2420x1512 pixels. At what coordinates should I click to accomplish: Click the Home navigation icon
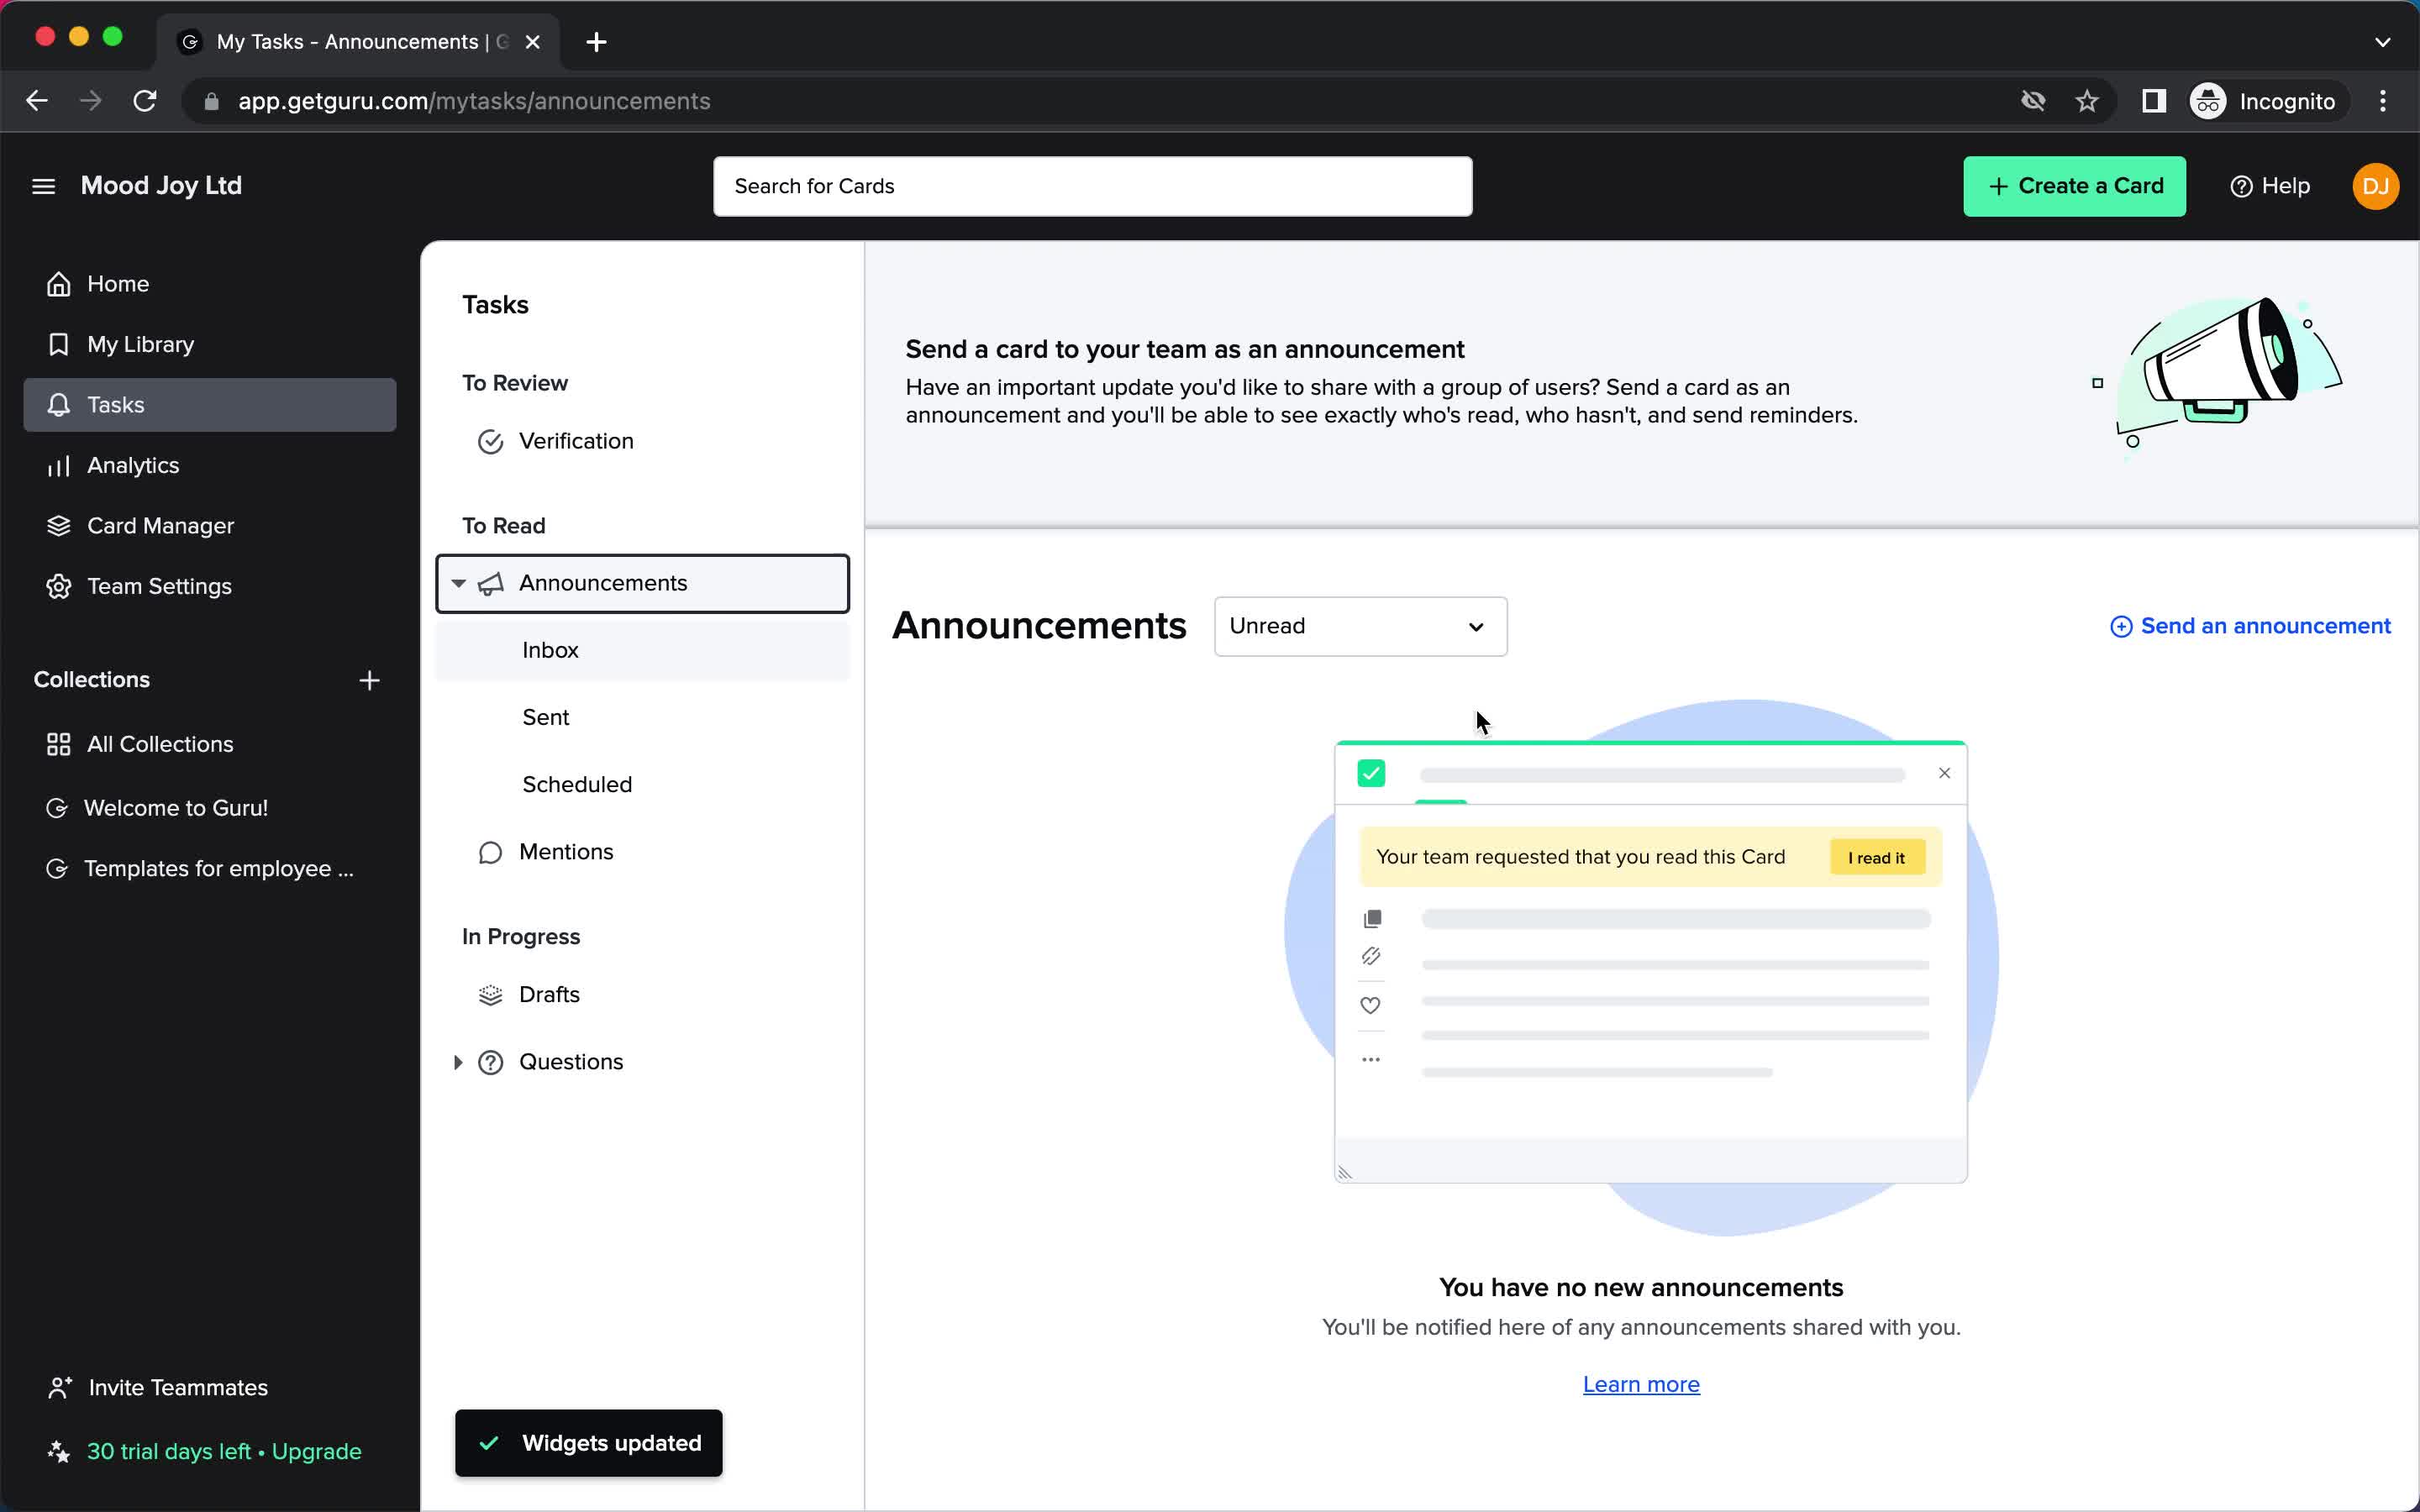click(x=59, y=284)
